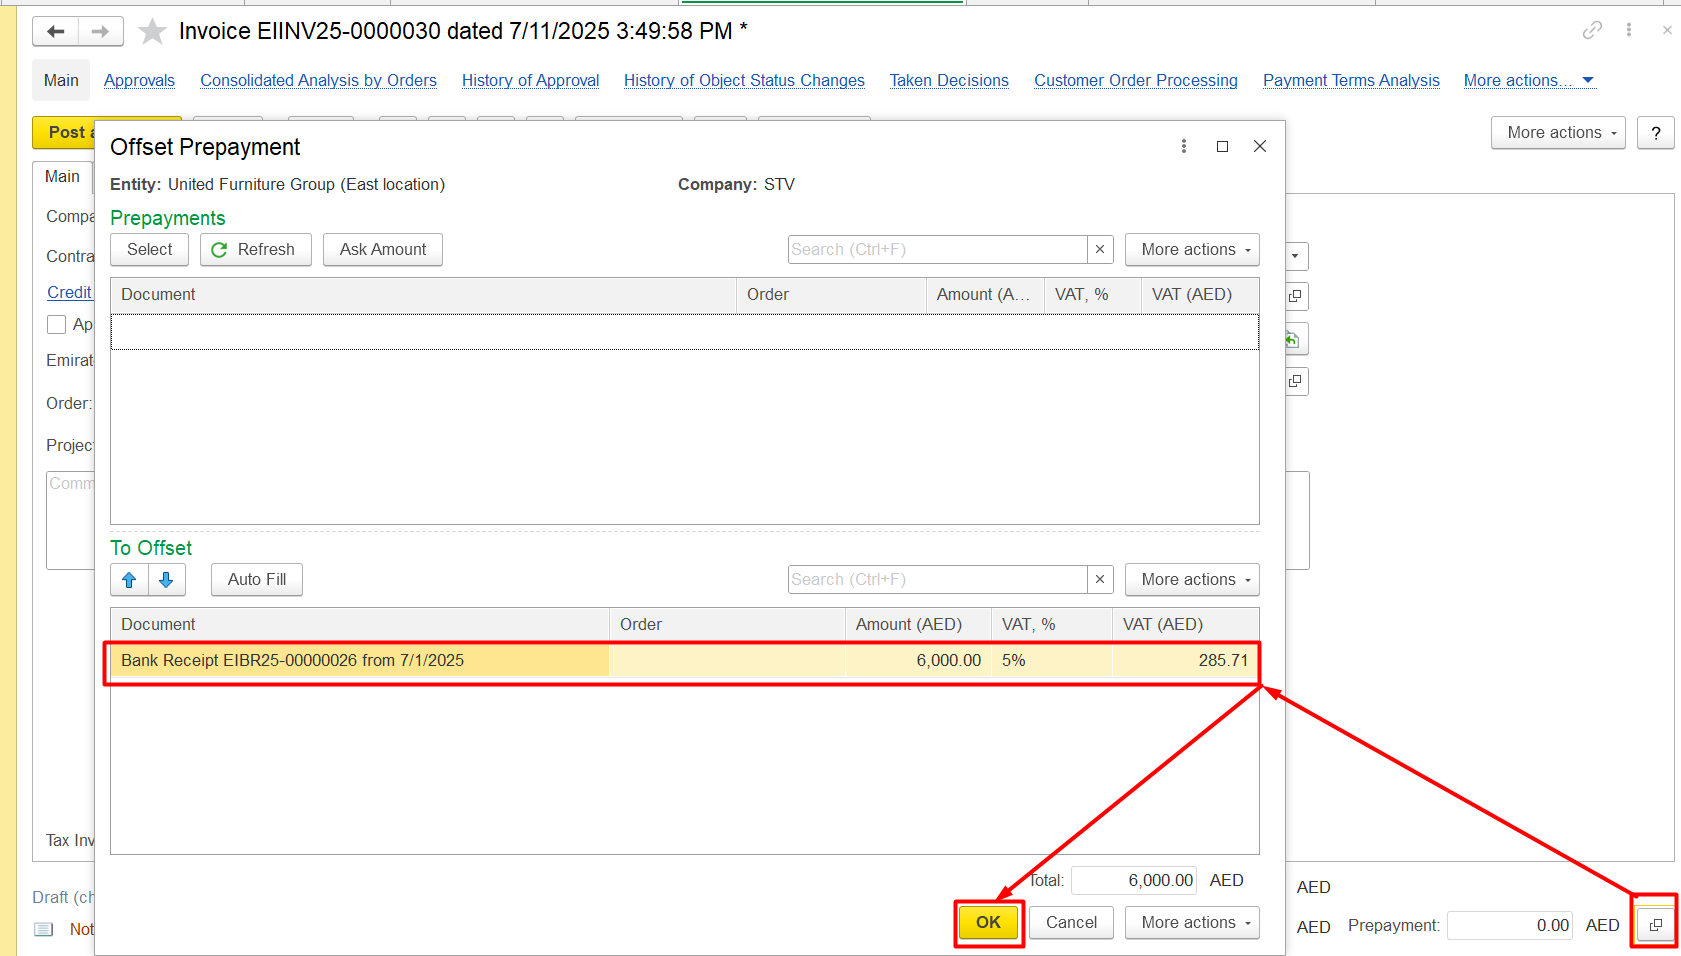The image size is (1681, 956).
Task: Click the Ask Amount button
Action: coord(383,249)
